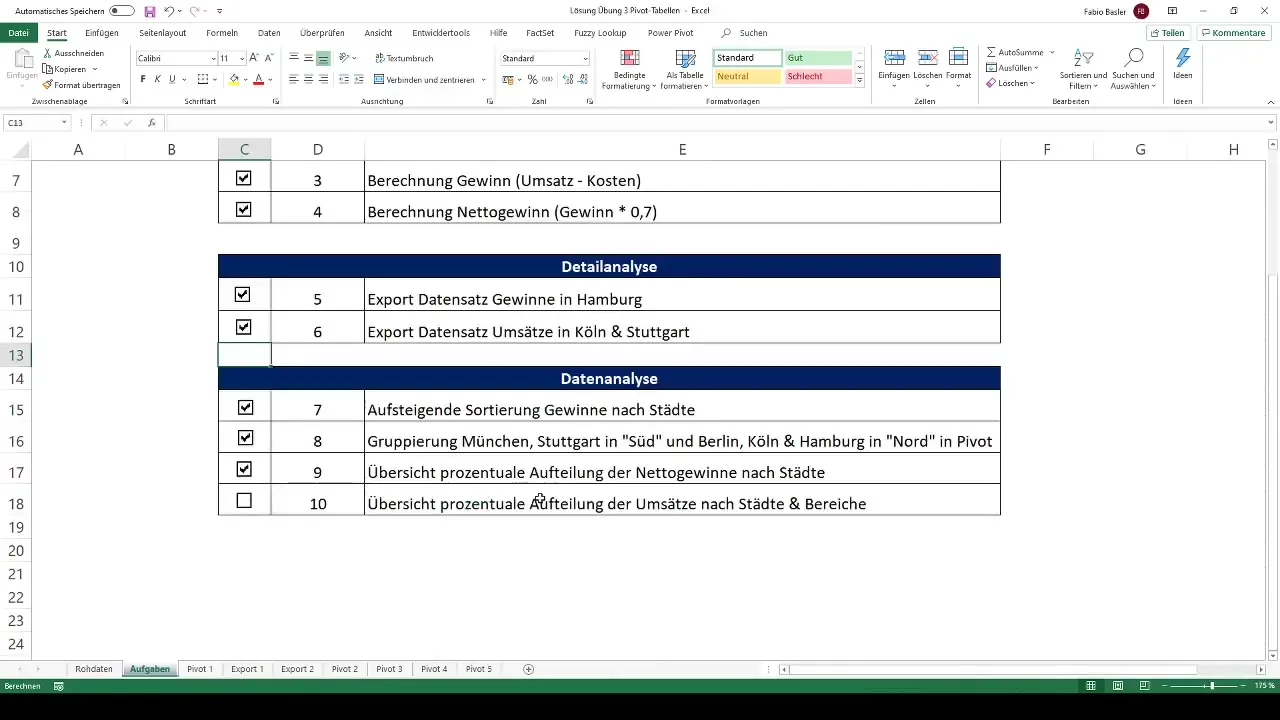Image resolution: width=1280 pixels, height=720 pixels.
Task: Click the Textumbruch wrap text button
Action: [404, 58]
